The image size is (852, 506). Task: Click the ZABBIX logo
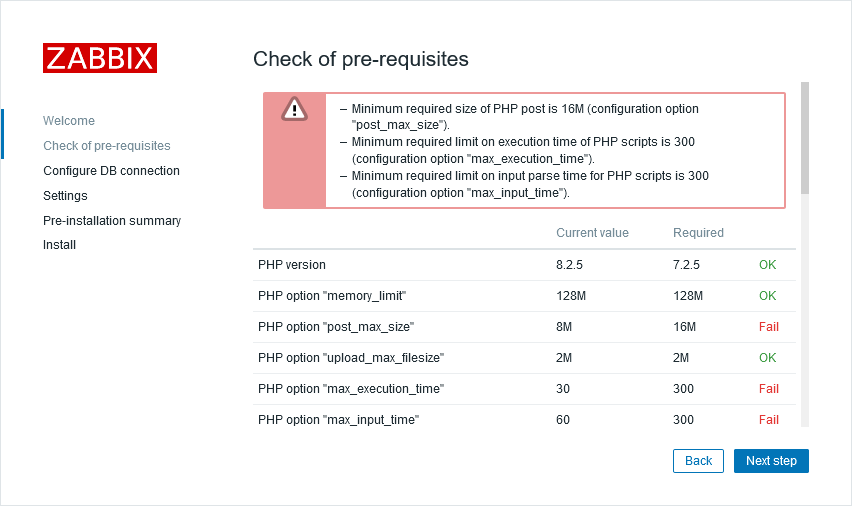pos(100,58)
